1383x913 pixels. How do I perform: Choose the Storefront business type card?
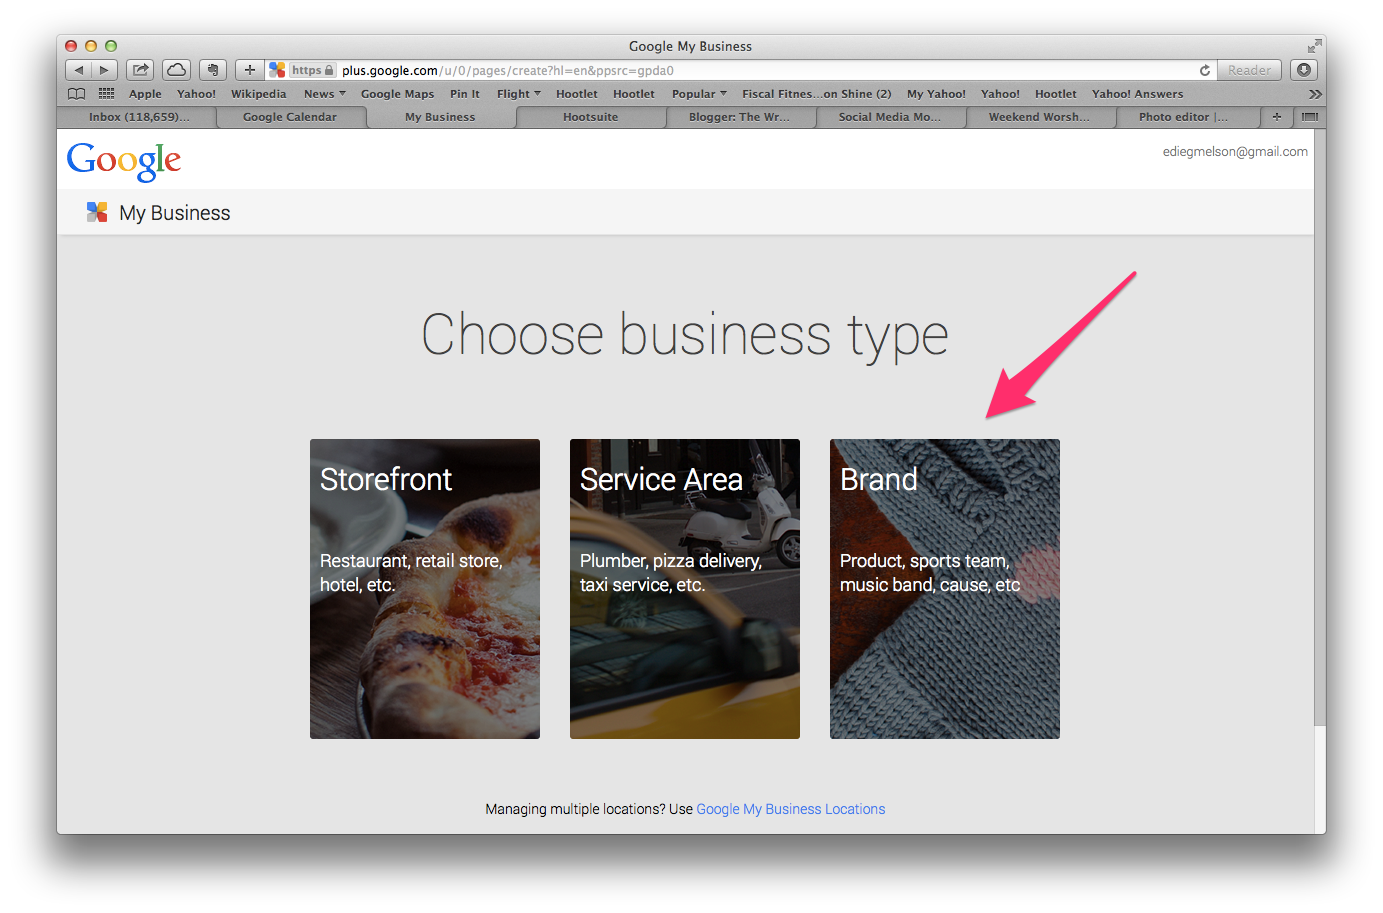[425, 589]
